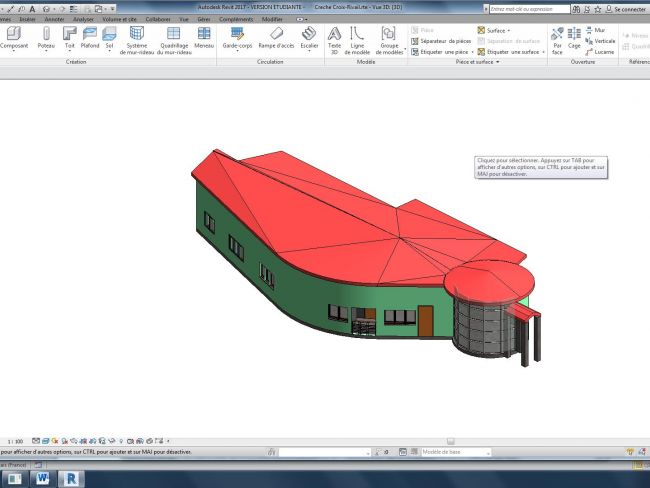Open Word from the Windows taskbar
This screenshot has width=650, height=488.
click(44, 479)
